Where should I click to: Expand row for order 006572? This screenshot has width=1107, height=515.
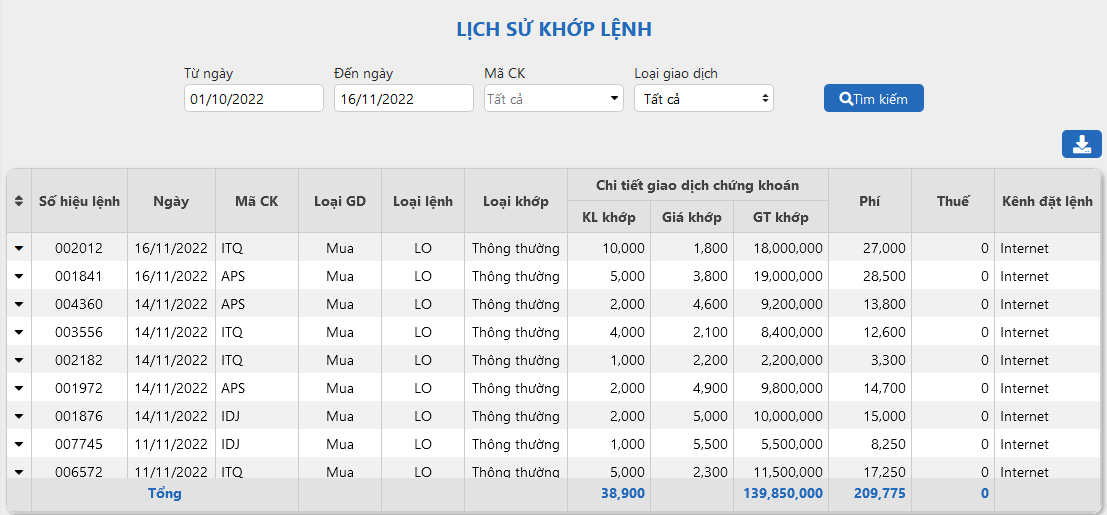pos(18,472)
